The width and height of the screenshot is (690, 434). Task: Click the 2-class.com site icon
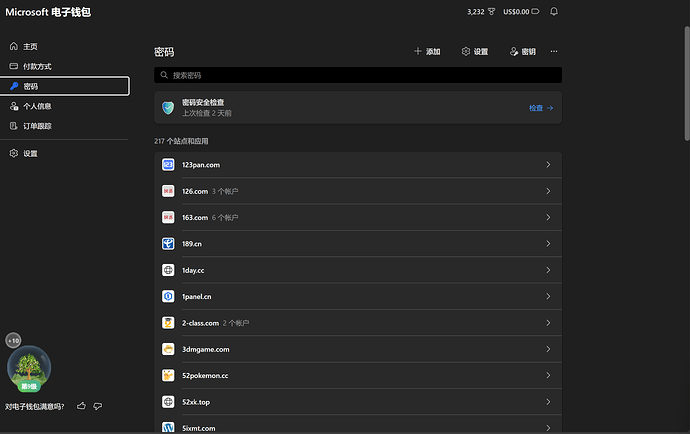coord(168,323)
